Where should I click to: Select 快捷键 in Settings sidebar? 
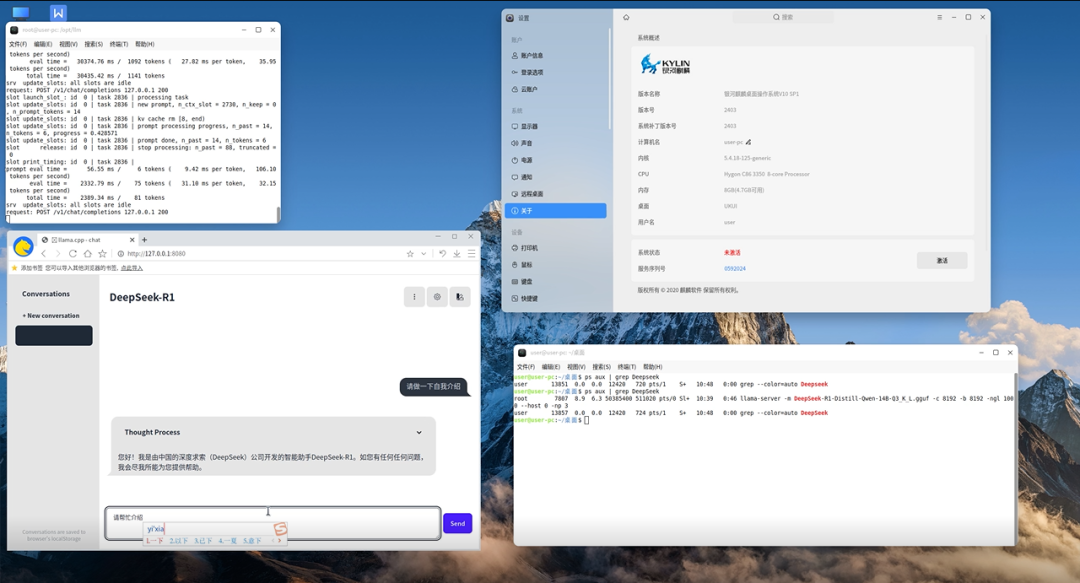click(555, 298)
